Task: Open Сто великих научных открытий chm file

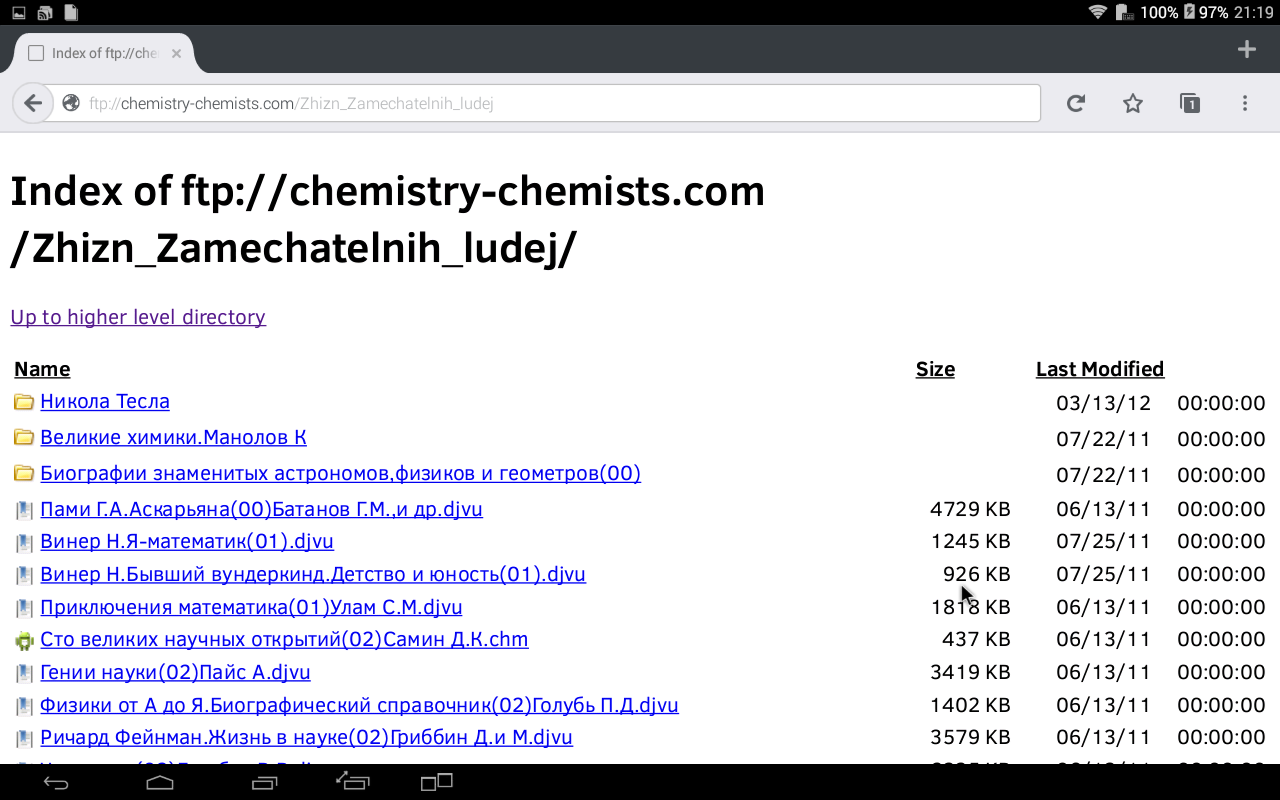Action: pos(284,639)
